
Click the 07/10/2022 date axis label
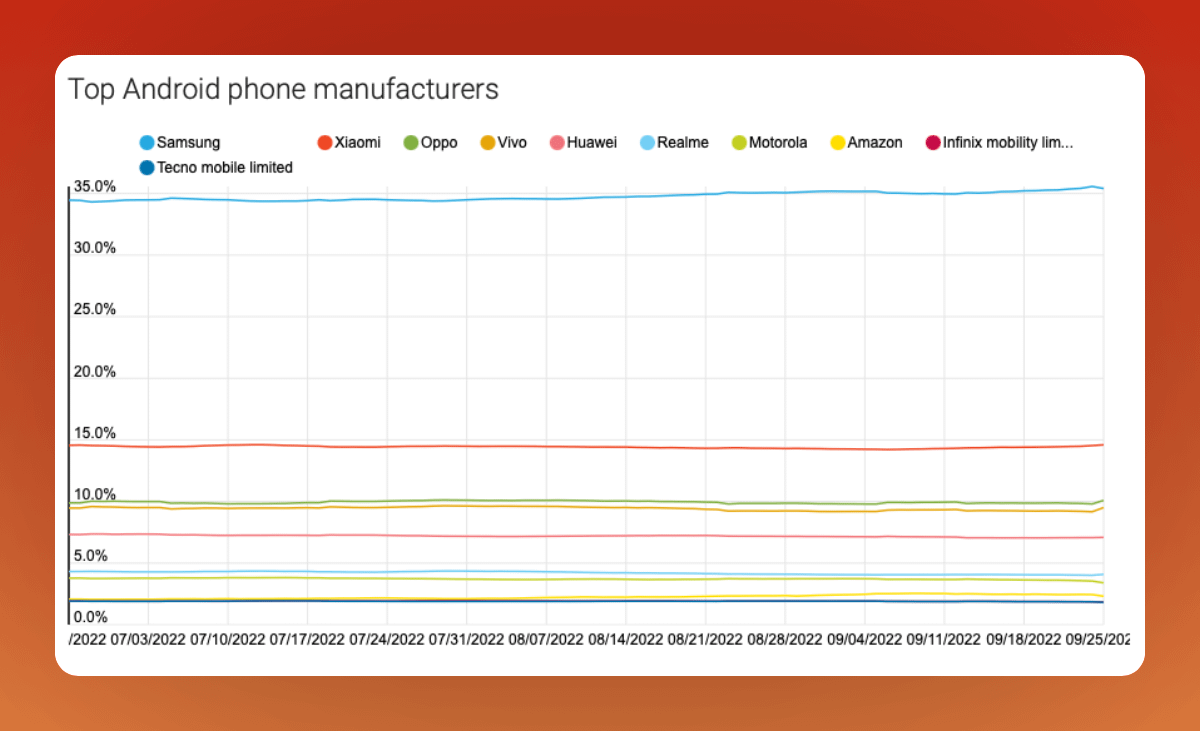228,638
